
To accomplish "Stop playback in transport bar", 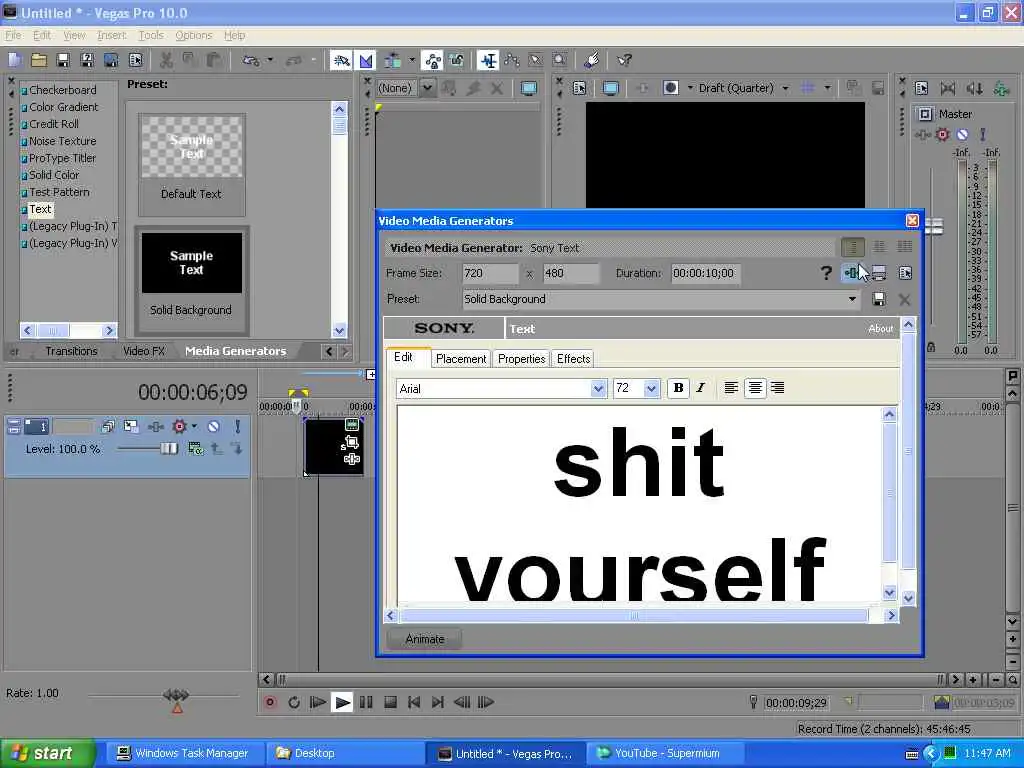I will (x=391, y=702).
